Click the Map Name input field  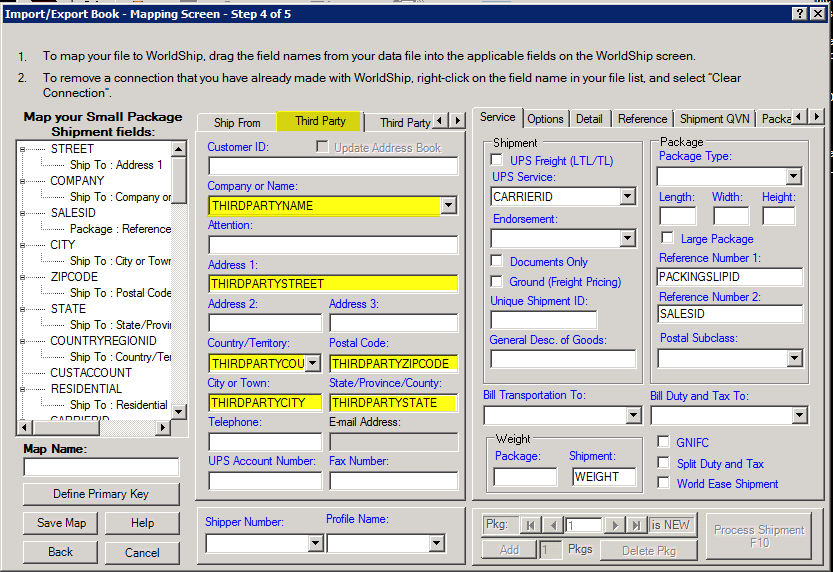pos(101,467)
